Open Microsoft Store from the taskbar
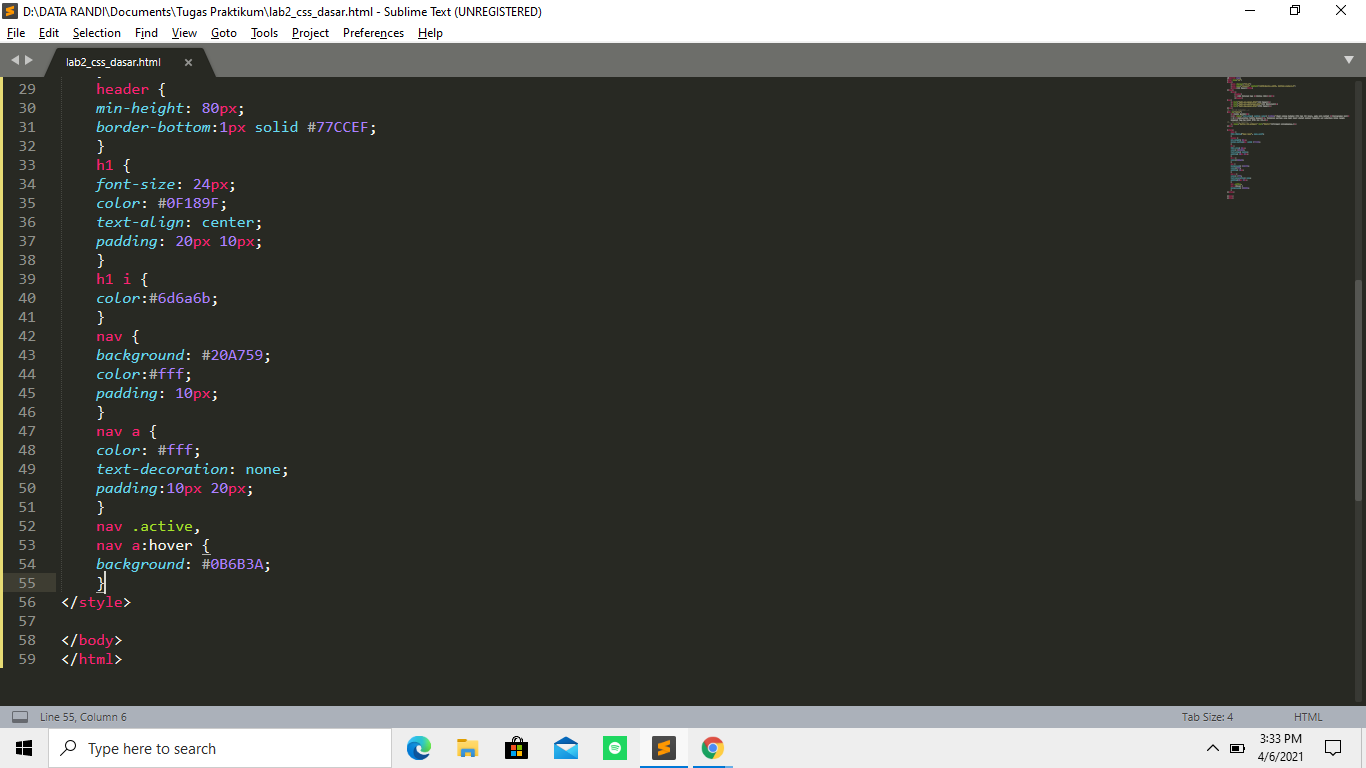Screen dimensions: 1366x768 pyautogui.click(x=516, y=747)
